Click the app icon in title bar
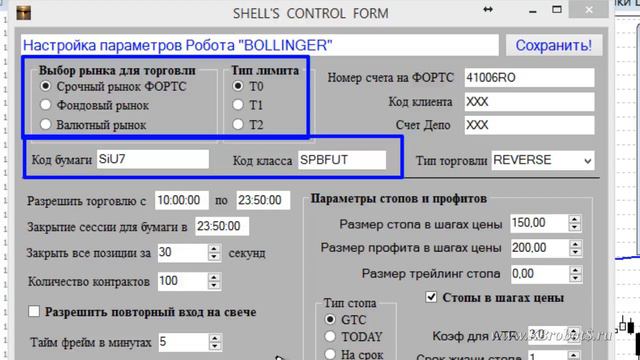This screenshot has width=640, height=360. coord(24,13)
